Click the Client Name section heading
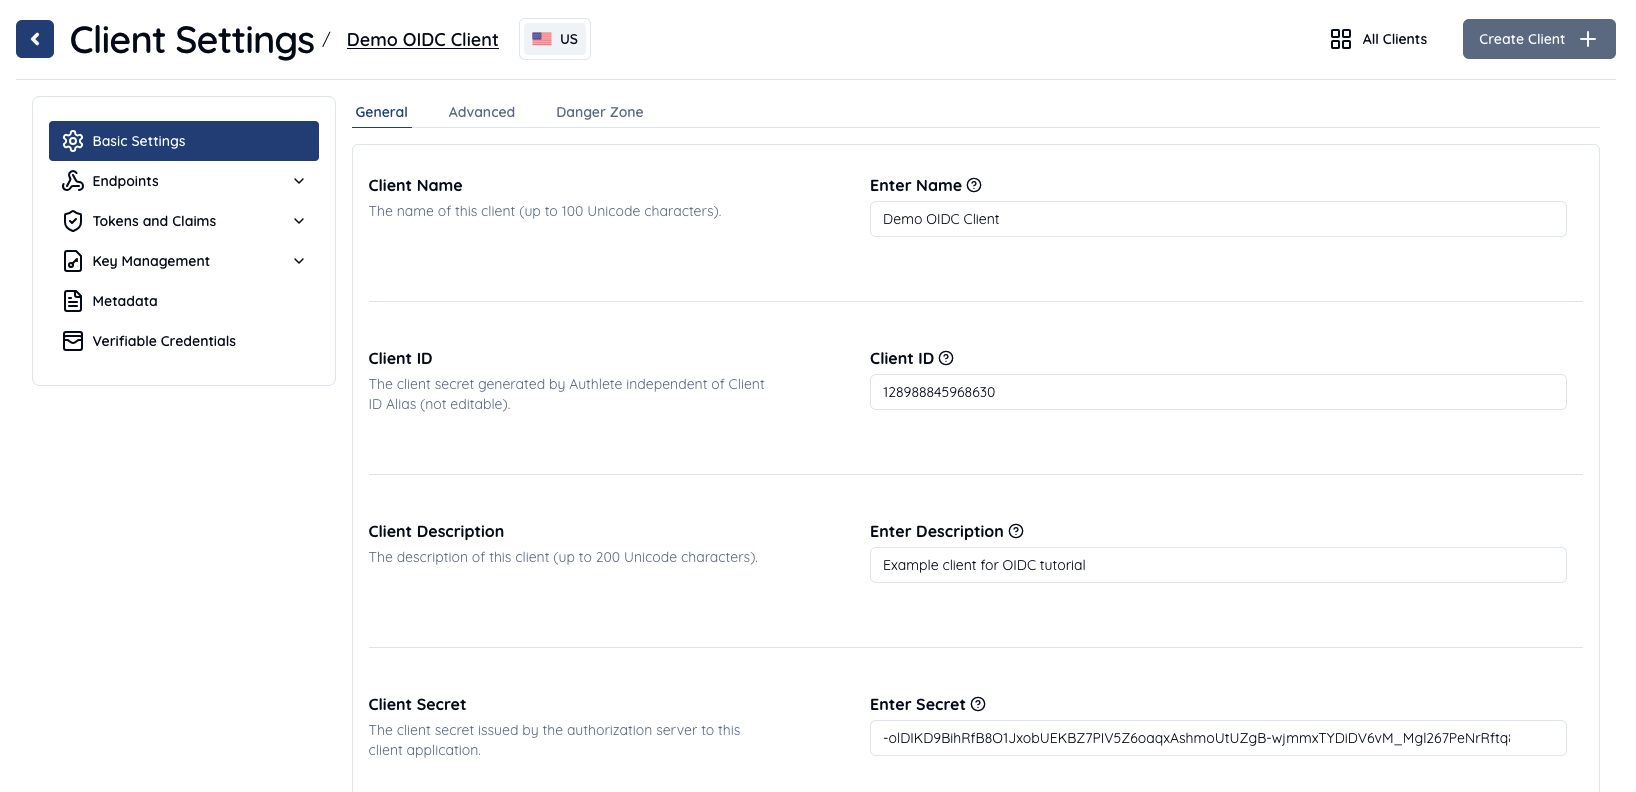Viewport: 1636px width, 792px height. tap(415, 185)
